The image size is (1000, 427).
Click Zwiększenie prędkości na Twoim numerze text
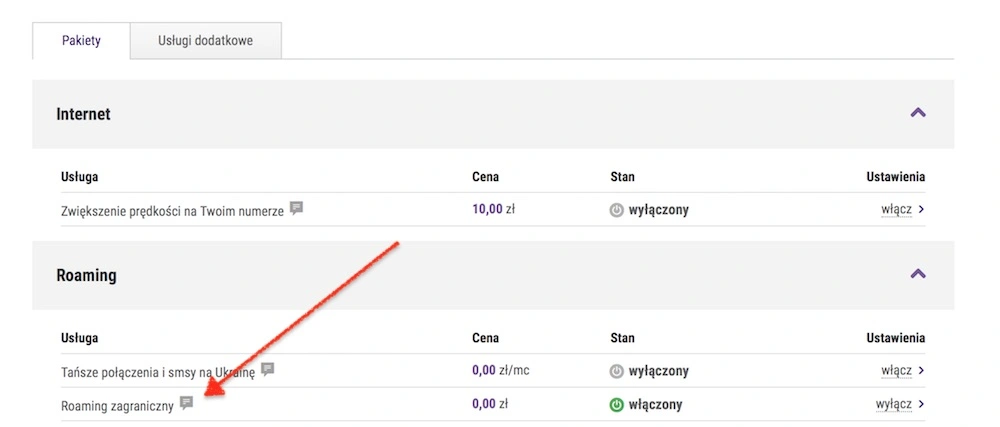point(172,212)
